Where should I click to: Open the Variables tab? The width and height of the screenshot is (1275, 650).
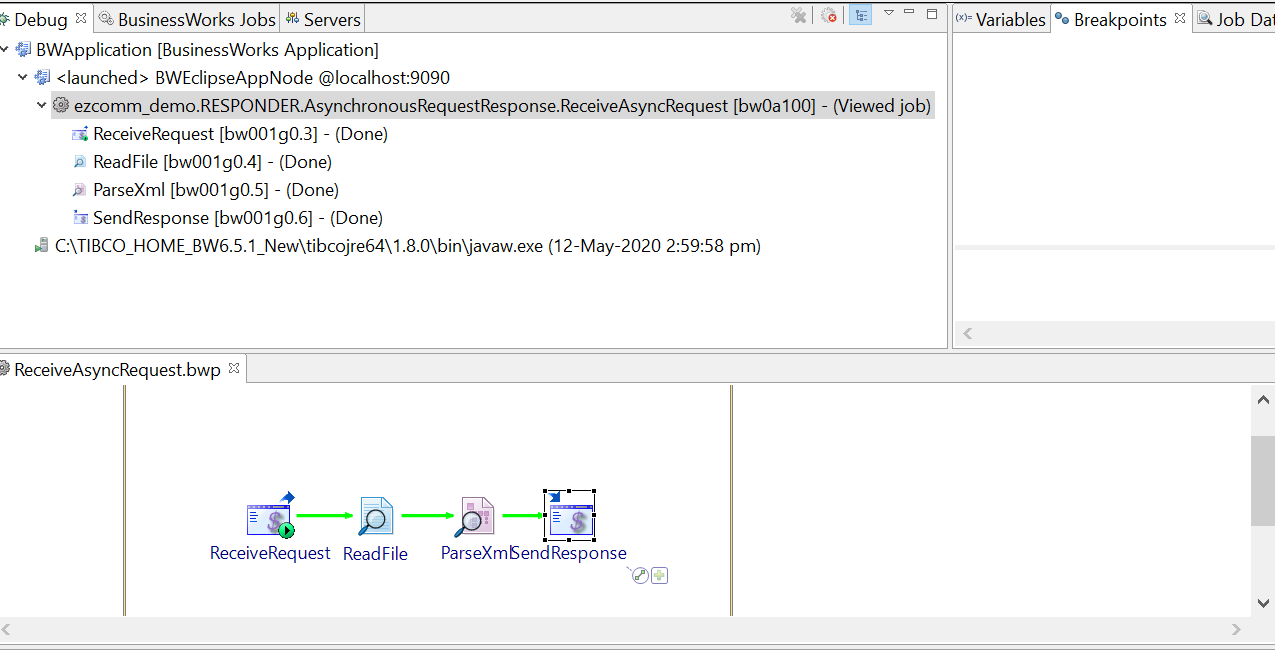1001,19
